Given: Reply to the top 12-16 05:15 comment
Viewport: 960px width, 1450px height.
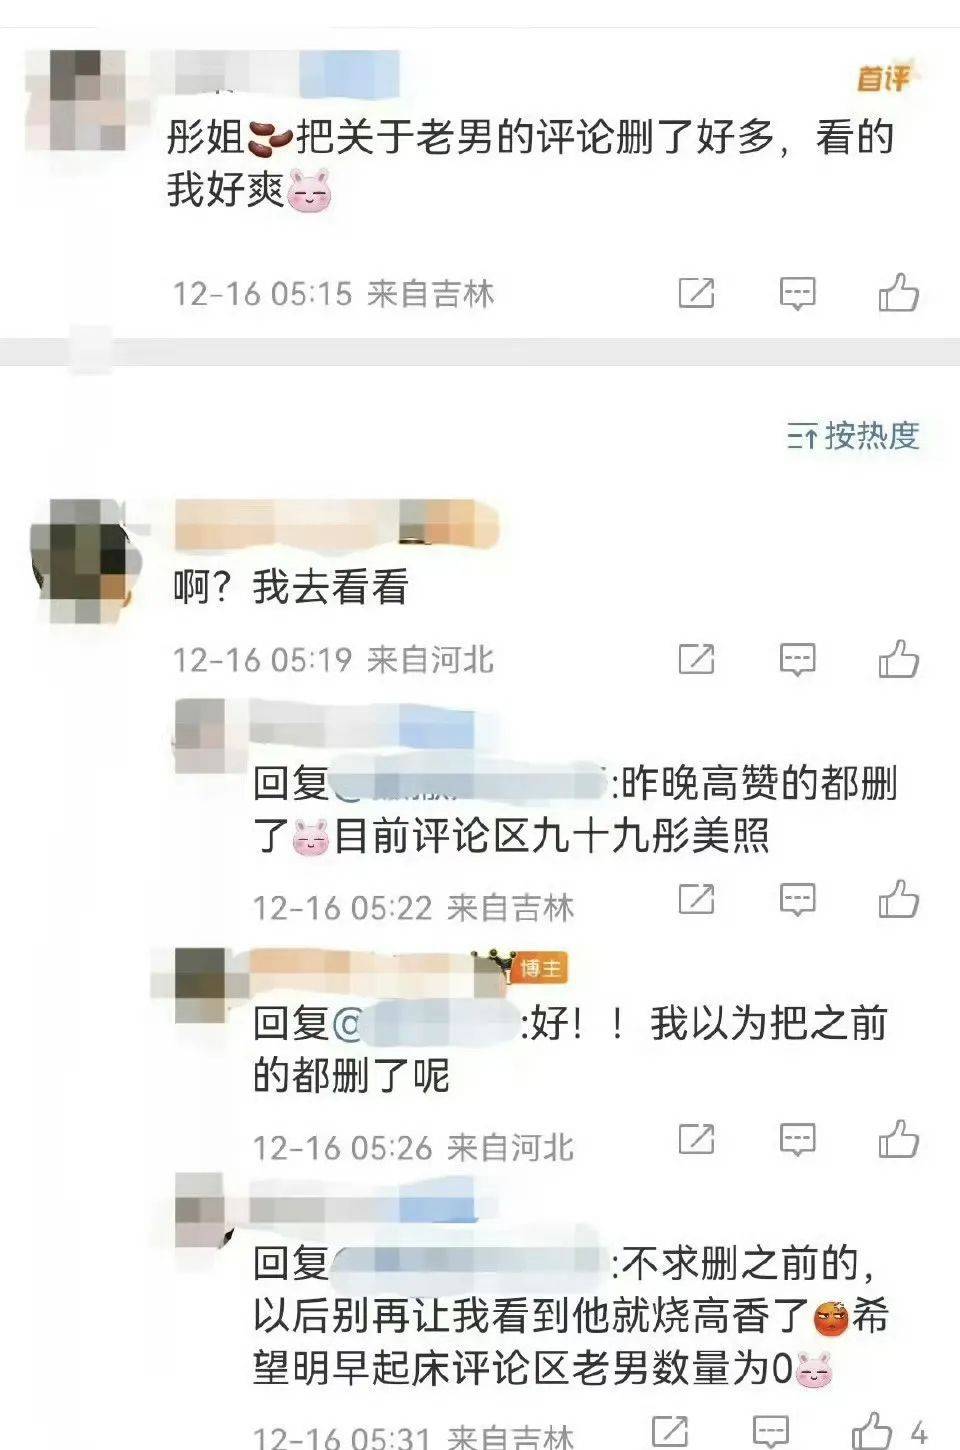Looking at the screenshot, I should click(x=797, y=293).
